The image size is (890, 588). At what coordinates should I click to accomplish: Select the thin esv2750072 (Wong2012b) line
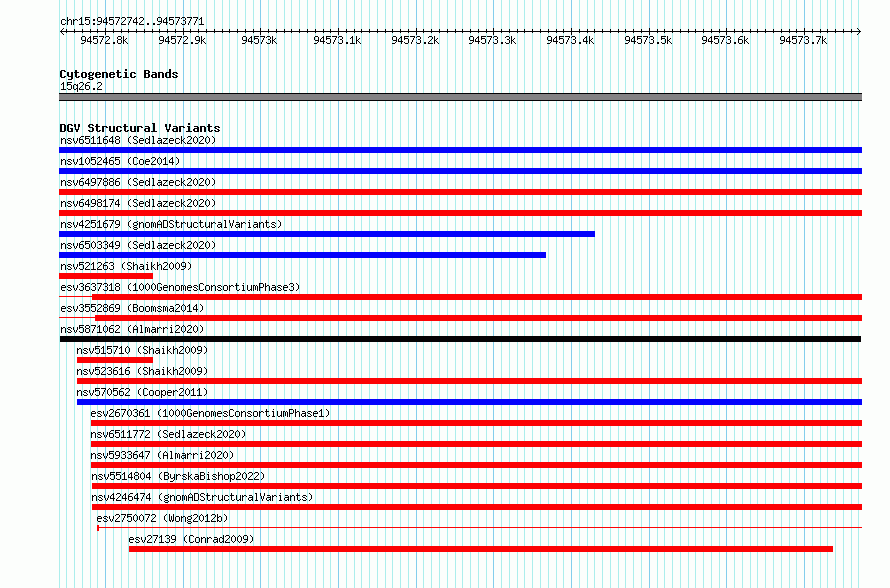coord(480,528)
